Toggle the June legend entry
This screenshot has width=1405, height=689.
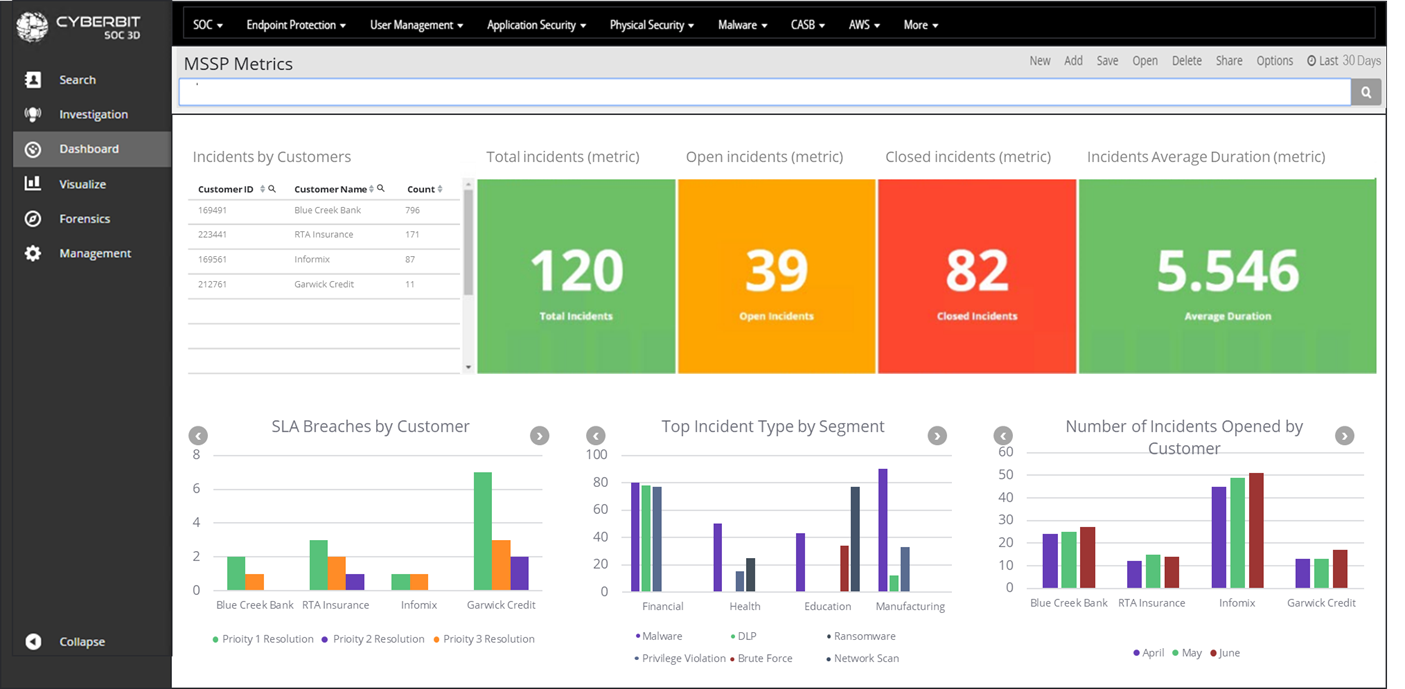(1225, 653)
